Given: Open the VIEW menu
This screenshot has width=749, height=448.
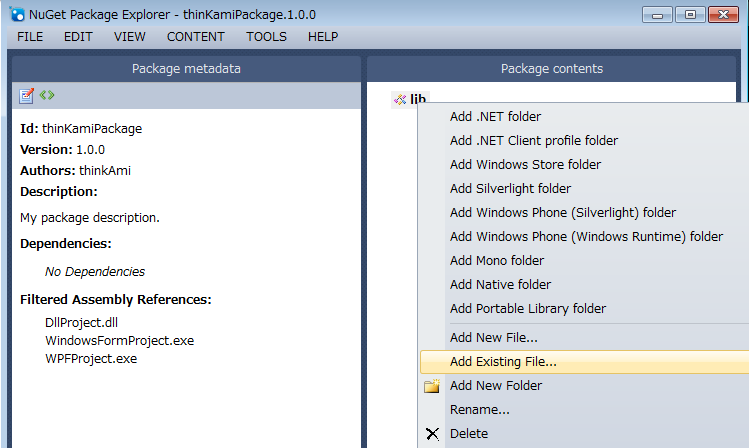Looking at the screenshot, I should point(129,37).
